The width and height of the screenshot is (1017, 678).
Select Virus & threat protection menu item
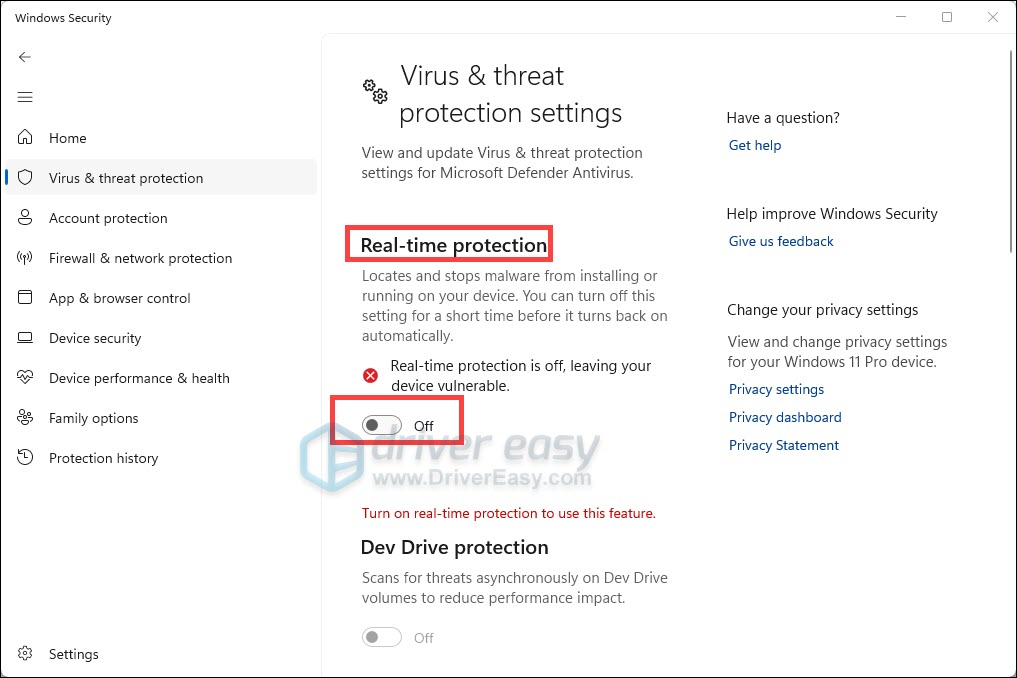(x=126, y=178)
